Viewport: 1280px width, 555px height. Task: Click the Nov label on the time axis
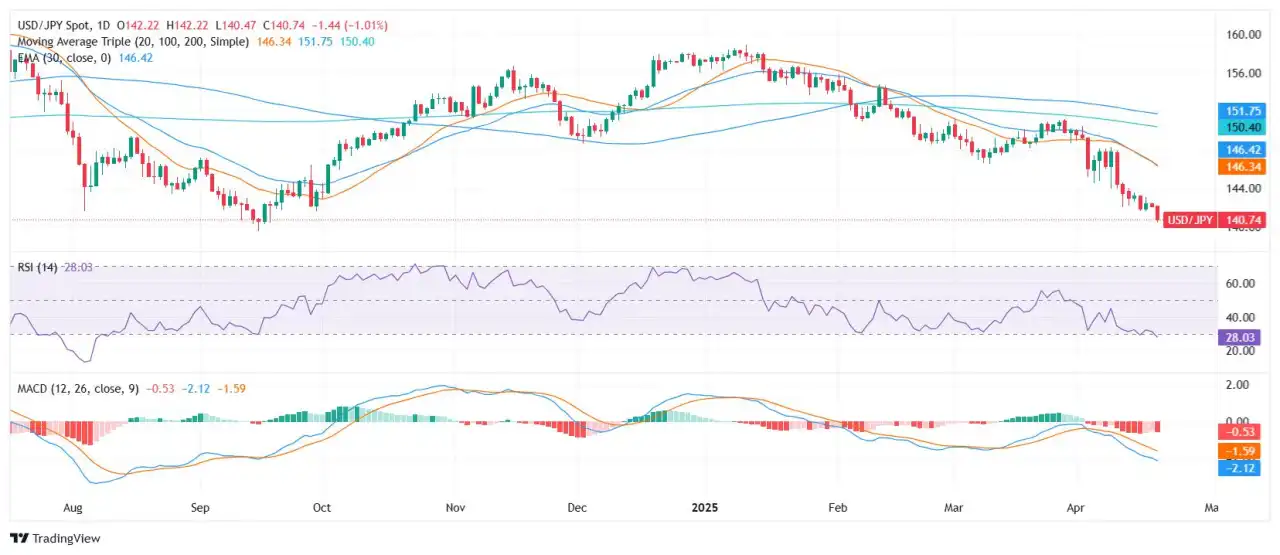pyautogui.click(x=455, y=508)
